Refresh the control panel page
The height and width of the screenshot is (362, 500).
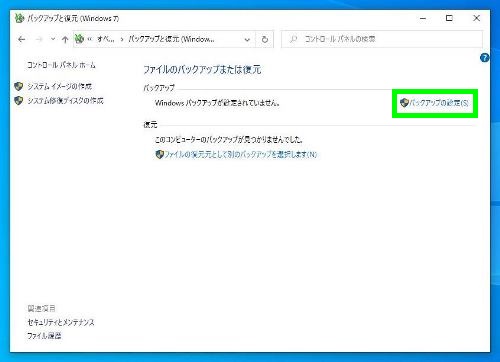[x=265, y=39]
